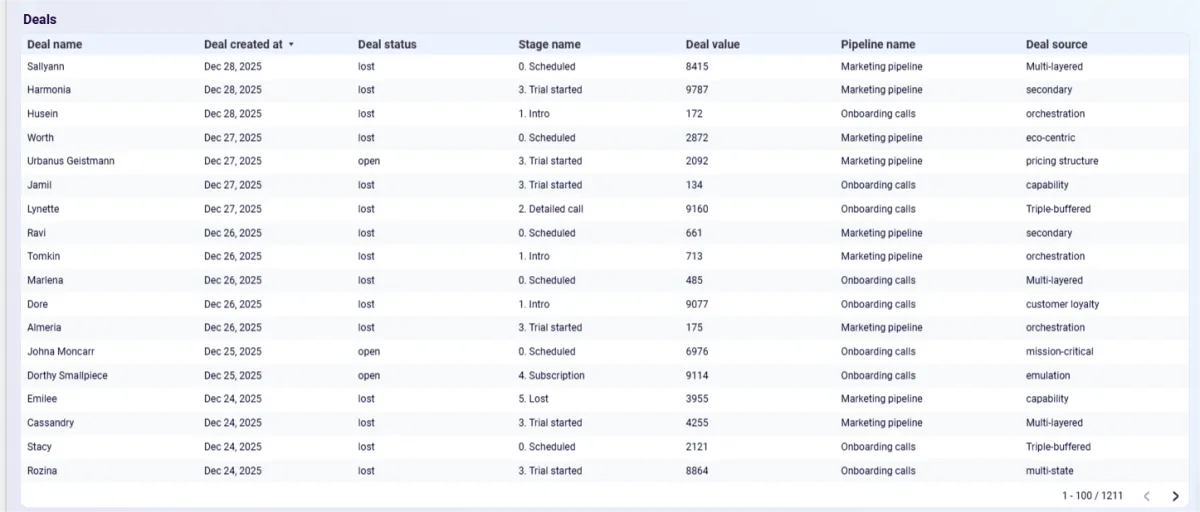The width and height of the screenshot is (1200, 512).
Task: Click the Deals table title
Action: tap(40, 19)
